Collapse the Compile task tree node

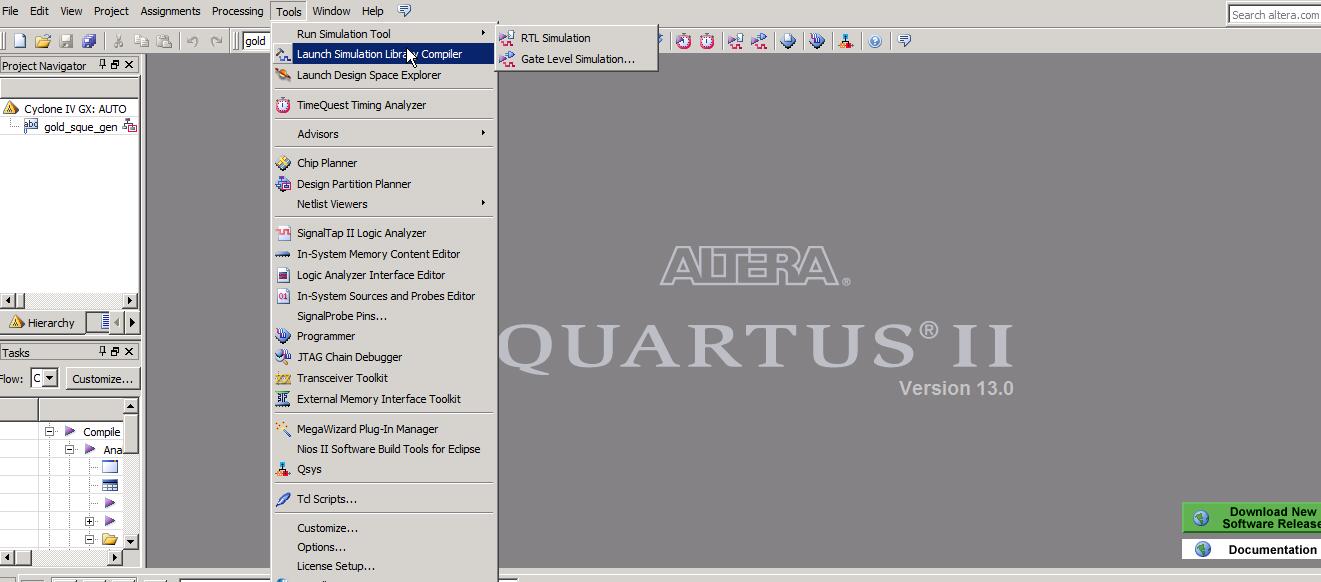(x=49, y=431)
